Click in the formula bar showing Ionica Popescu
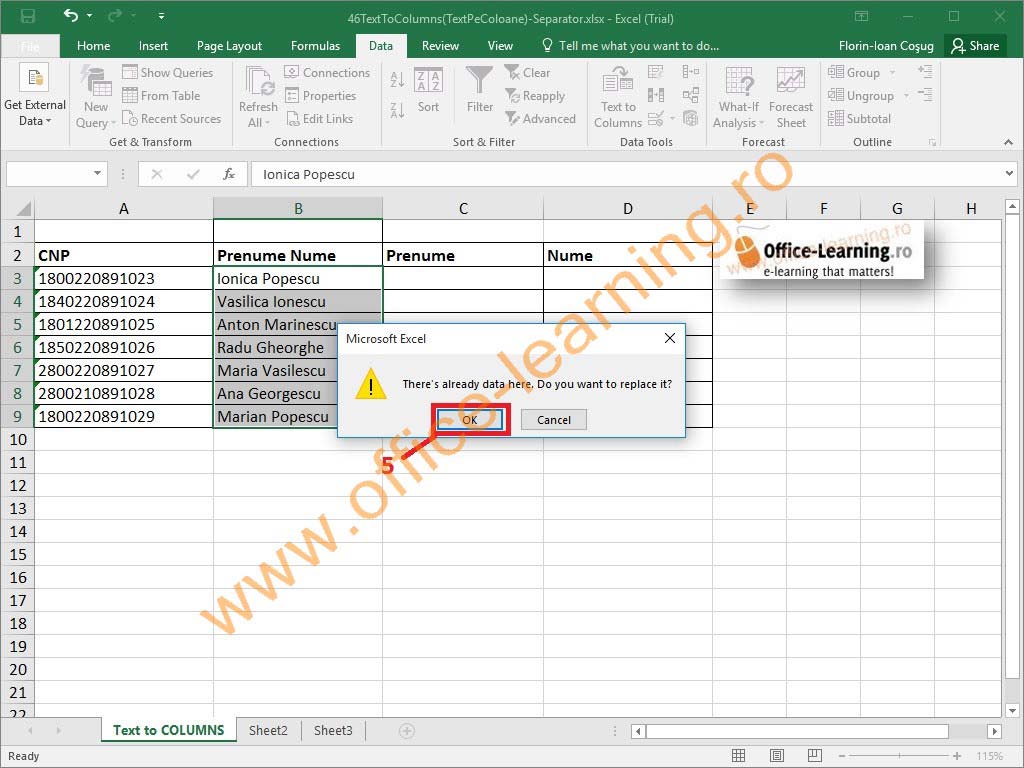This screenshot has width=1024, height=768. (625, 174)
